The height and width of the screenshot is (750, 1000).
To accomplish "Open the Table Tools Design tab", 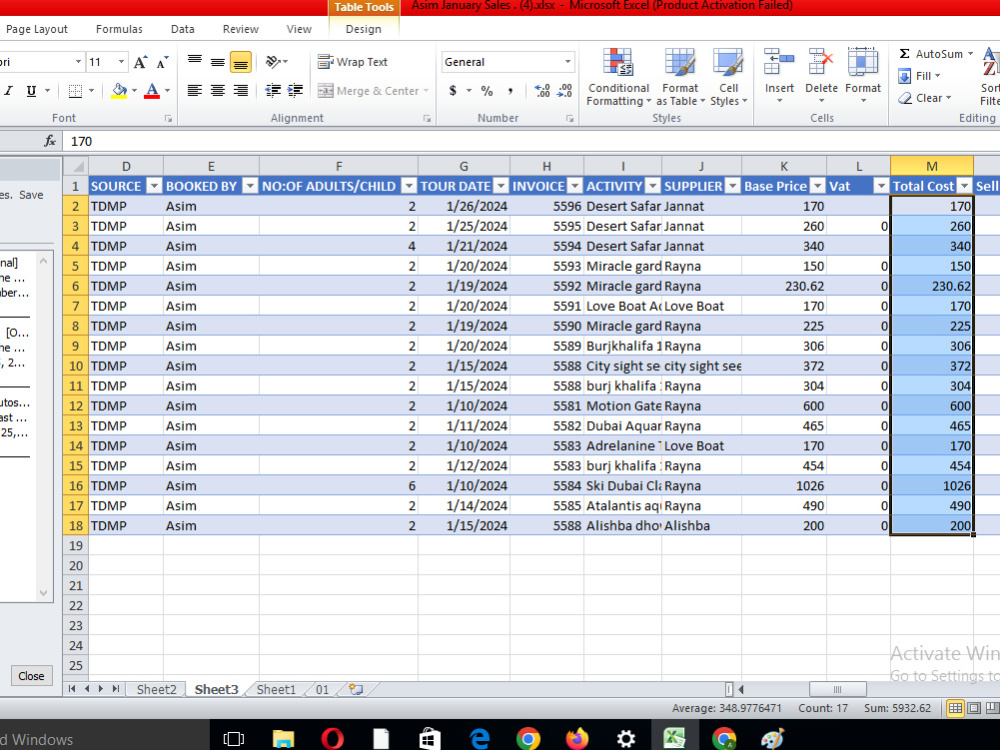I will pyautogui.click(x=364, y=29).
